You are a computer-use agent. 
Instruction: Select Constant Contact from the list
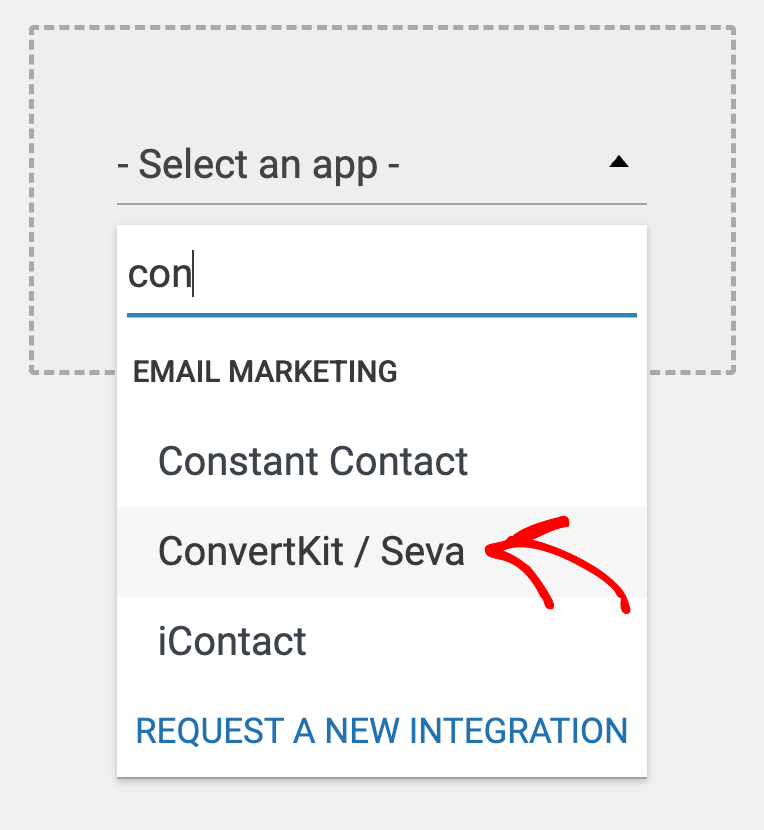coord(313,461)
